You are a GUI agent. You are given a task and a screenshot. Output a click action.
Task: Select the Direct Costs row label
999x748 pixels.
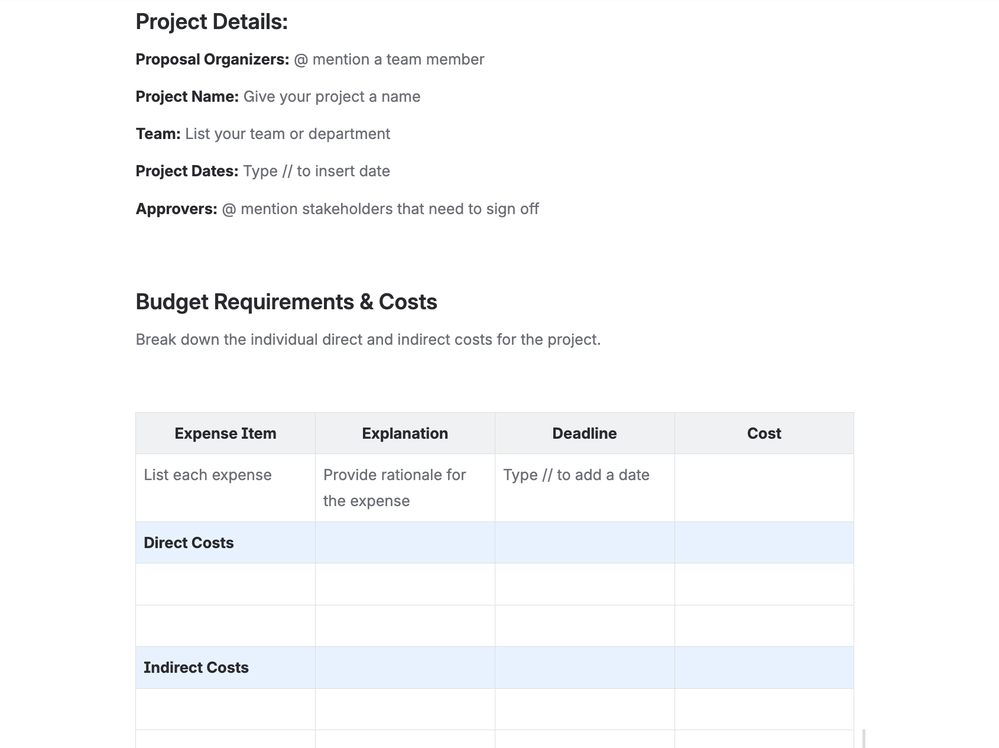(188, 542)
